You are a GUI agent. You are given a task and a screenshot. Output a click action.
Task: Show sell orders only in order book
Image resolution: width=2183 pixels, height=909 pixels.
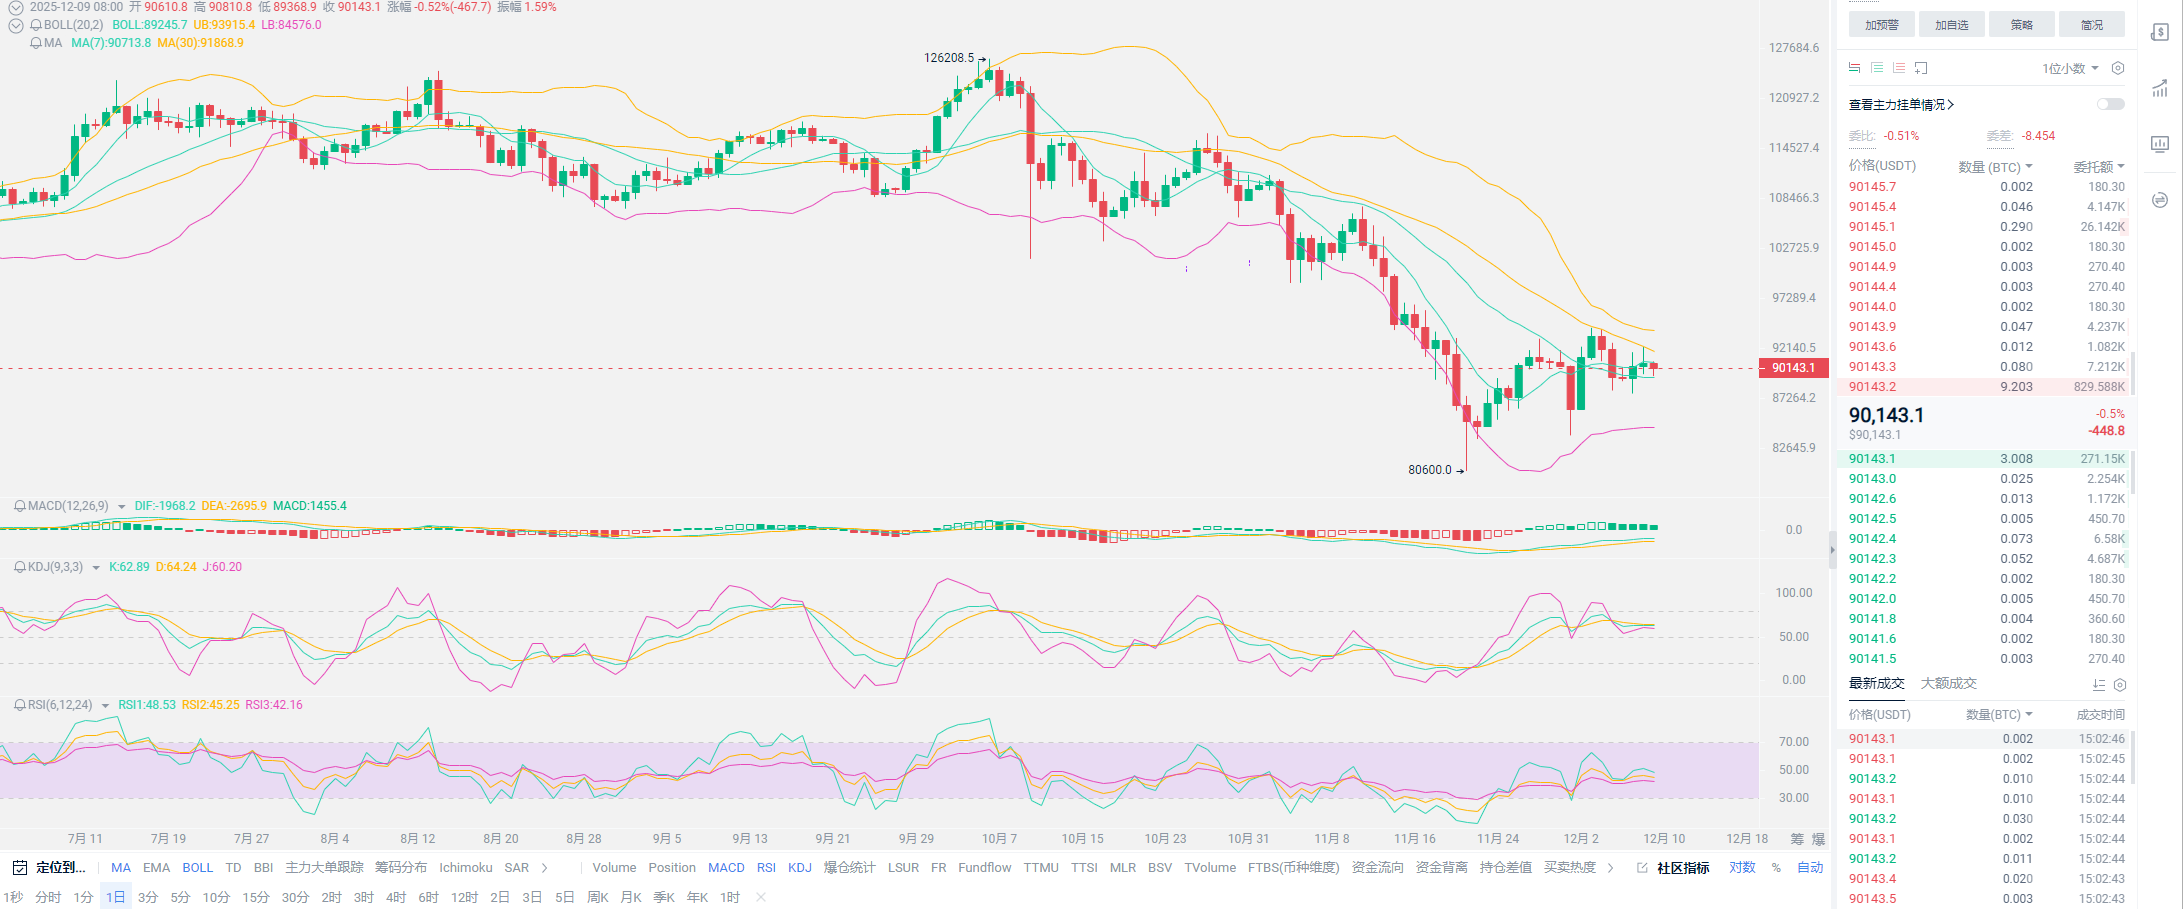(1899, 68)
